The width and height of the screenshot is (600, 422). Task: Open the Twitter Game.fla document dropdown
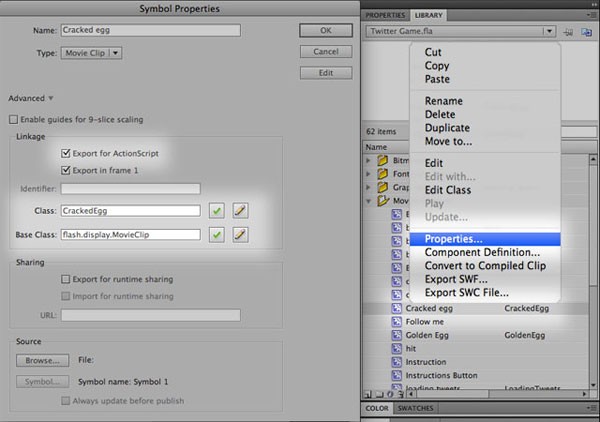coord(550,32)
